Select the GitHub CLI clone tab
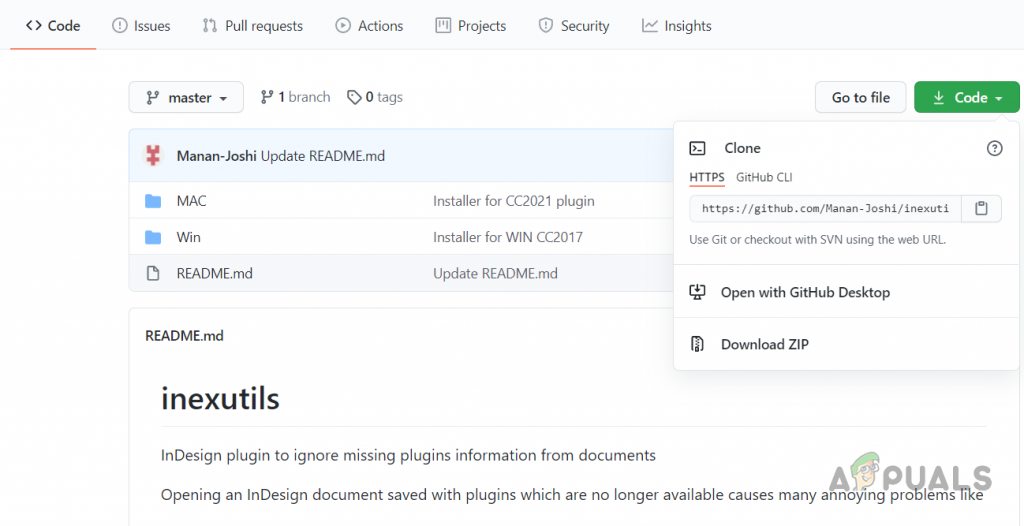The image size is (1024, 526). (764, 177)
